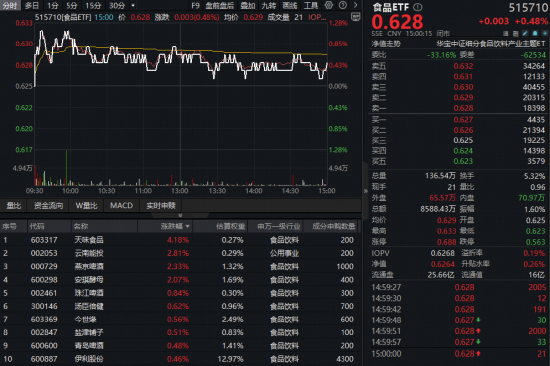Select the 资金流向 indicator tab
550x366 pixels.
pyautogui.click(x=48, y=205)
